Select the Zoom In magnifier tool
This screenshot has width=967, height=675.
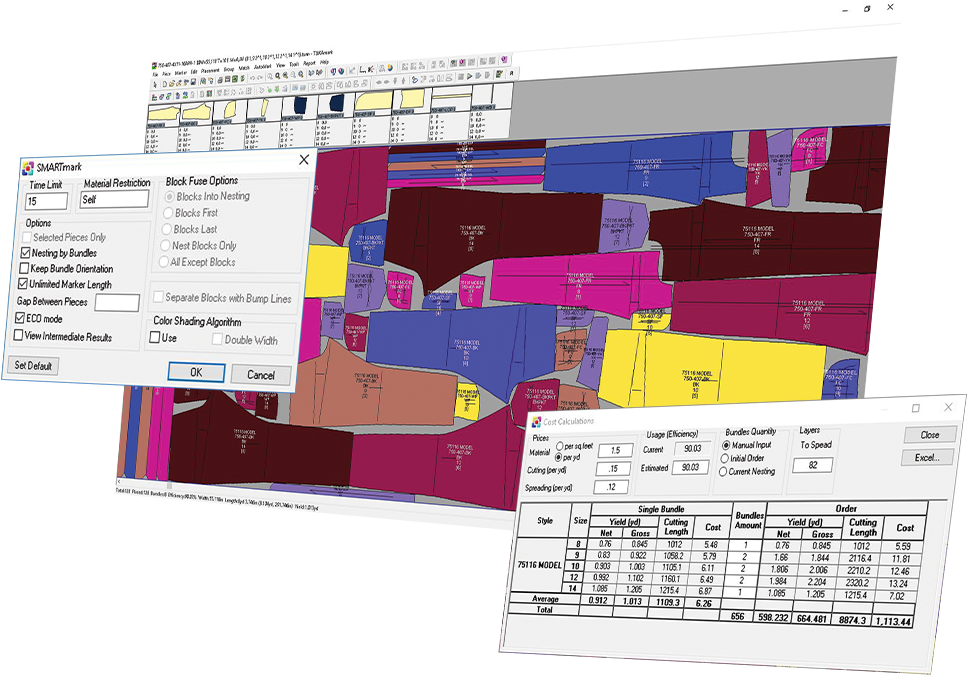278,76
